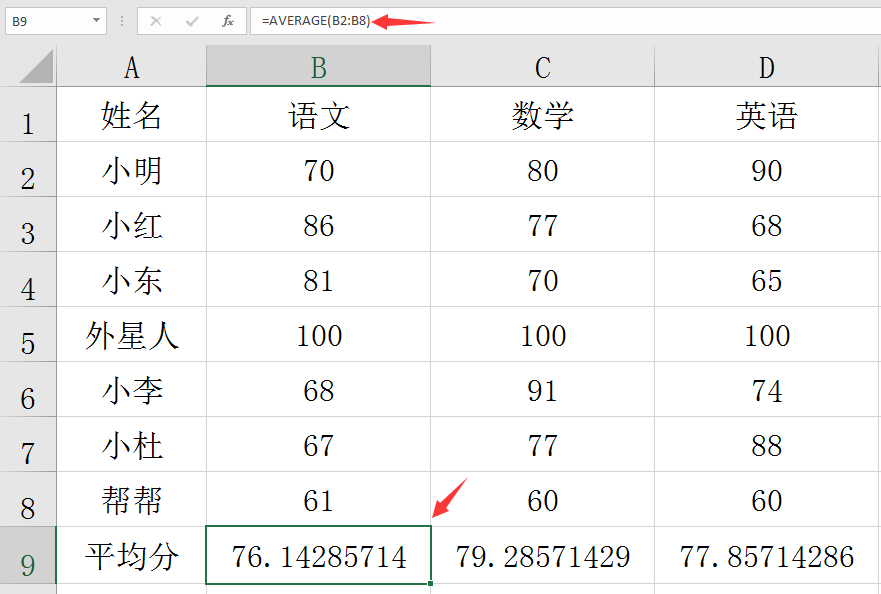Click the cell '姓名'

[131, 115]
